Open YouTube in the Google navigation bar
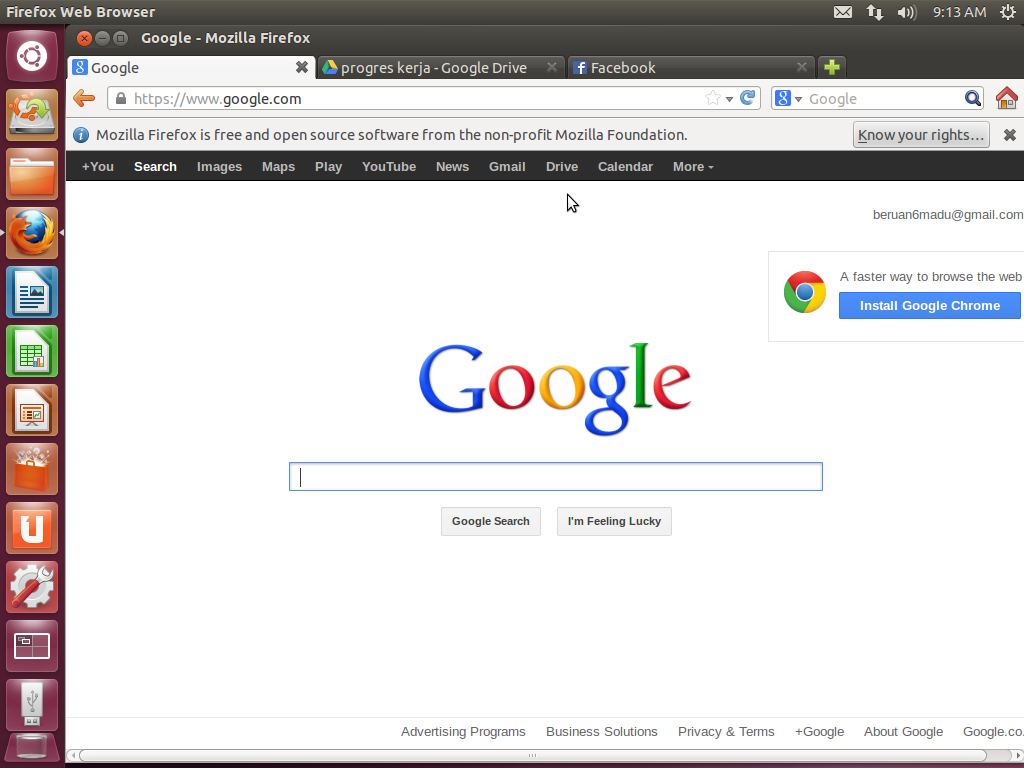Screen dimensions: 1024x768 pos(389,167)
